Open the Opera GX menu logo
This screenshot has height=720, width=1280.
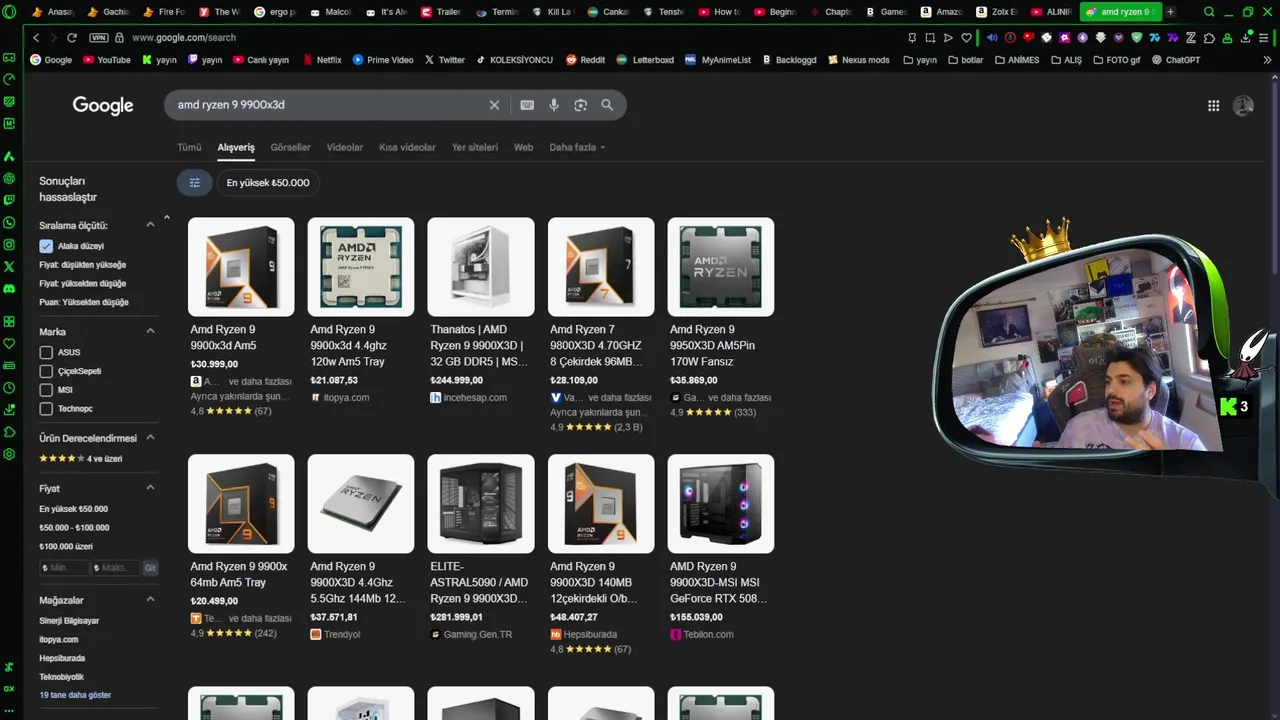point(10,12)
